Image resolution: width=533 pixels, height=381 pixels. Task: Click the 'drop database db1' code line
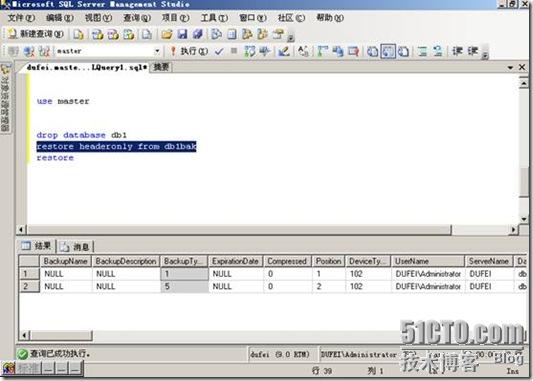pyautogui.click(x=82, y=135)
